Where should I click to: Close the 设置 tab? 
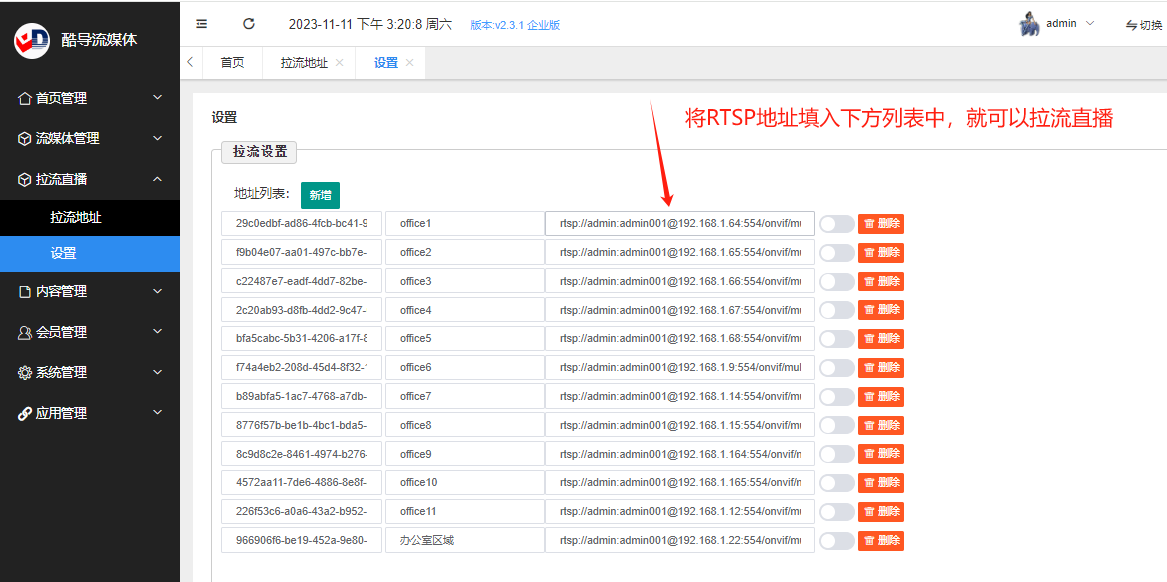(409, 63)
